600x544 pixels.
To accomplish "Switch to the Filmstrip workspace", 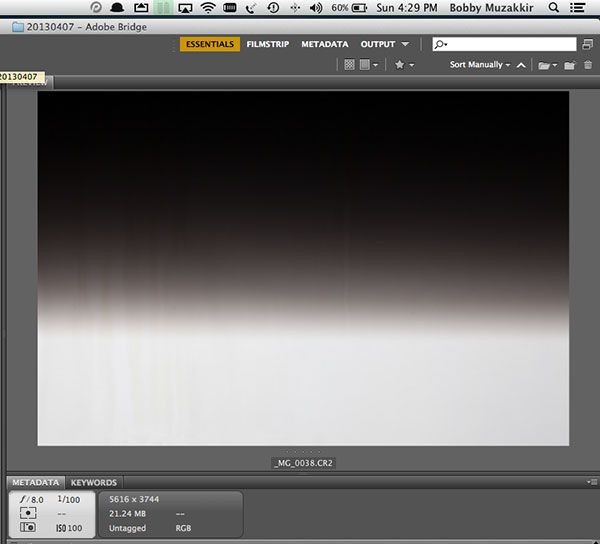I will (x=270, y=44).
